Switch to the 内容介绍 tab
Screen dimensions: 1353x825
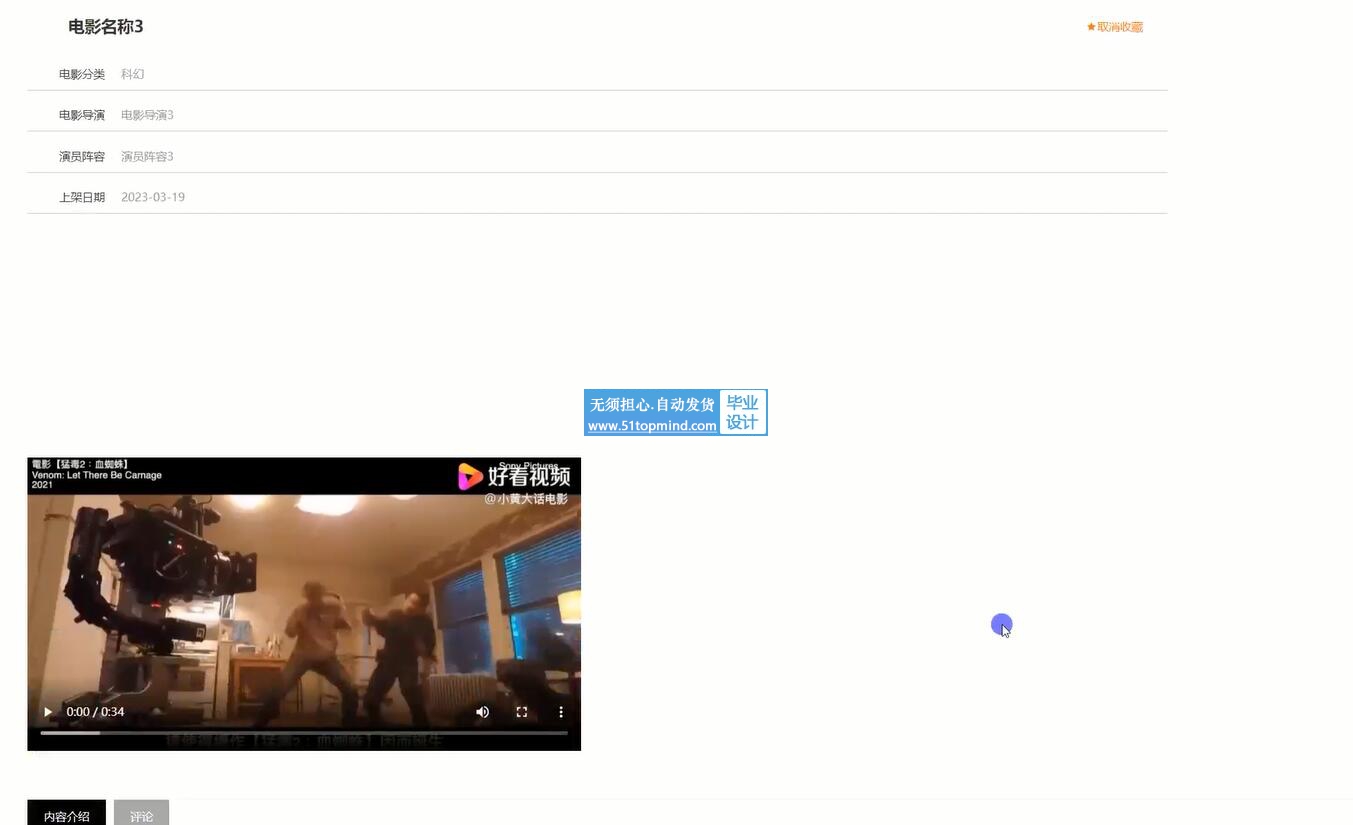pyautogui.click(x=67, y=813)
